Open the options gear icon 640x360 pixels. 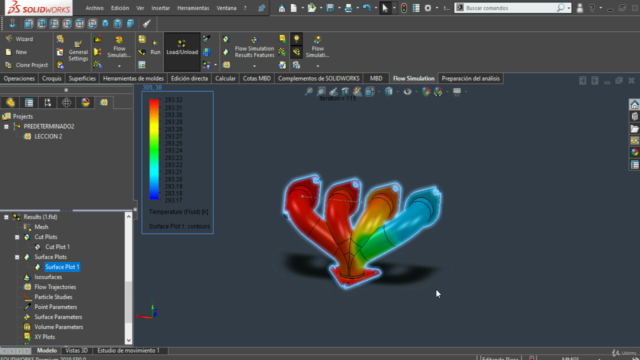(x=428, y=8)
